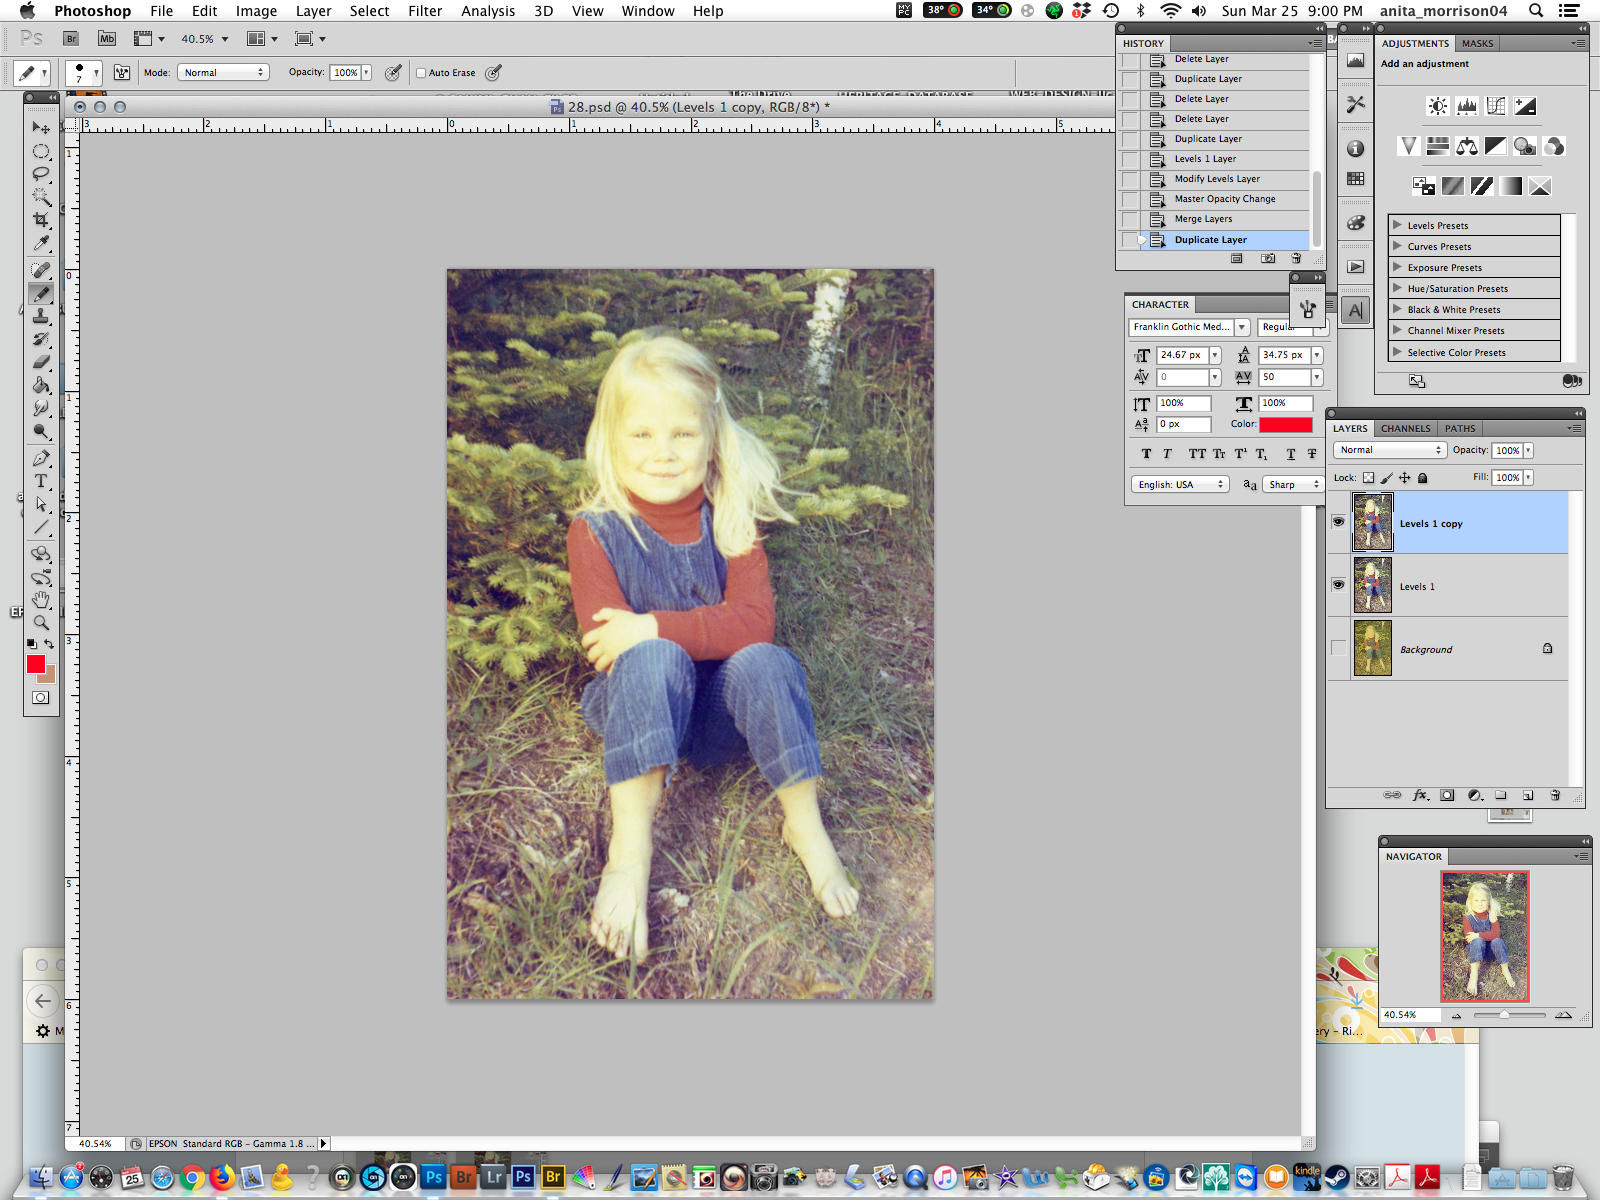Image resolution: width=1600 pixels, height=1200 pixels.
Task: Click the Navigator zoom percentage field
Action: (1410, 1015)
